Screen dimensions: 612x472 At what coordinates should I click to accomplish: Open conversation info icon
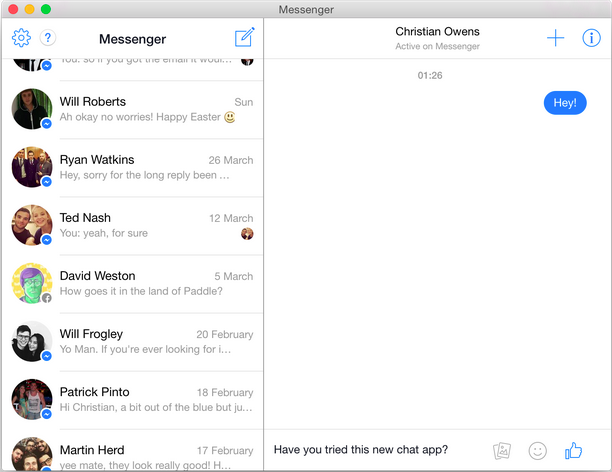point(591,38)
